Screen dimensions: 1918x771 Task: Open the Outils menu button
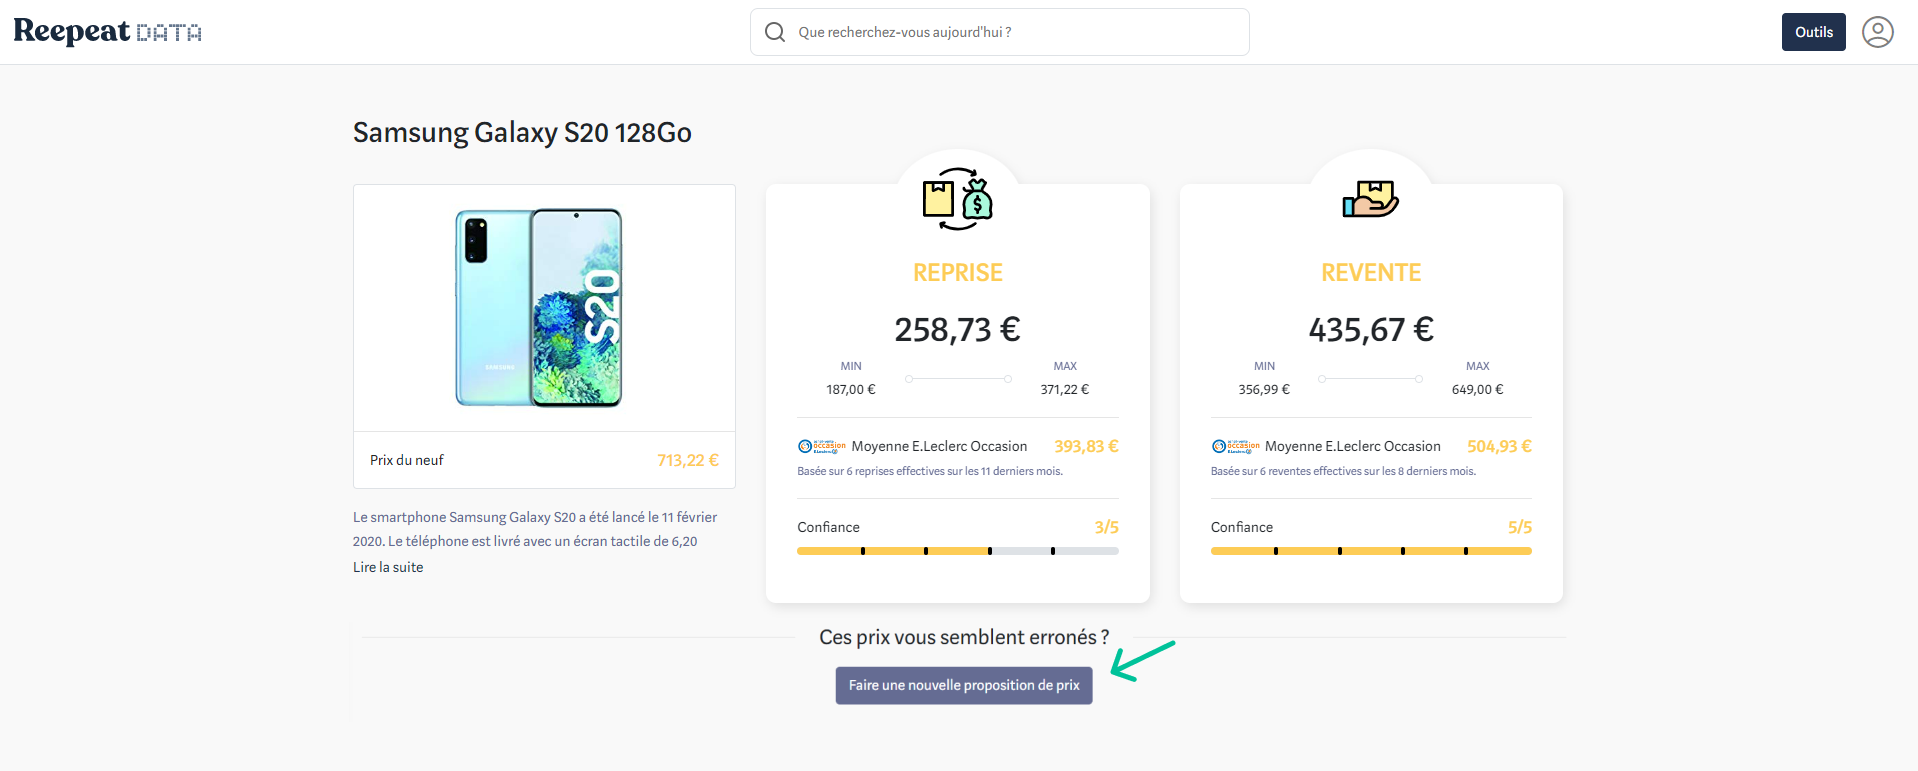pos(1813,32)
